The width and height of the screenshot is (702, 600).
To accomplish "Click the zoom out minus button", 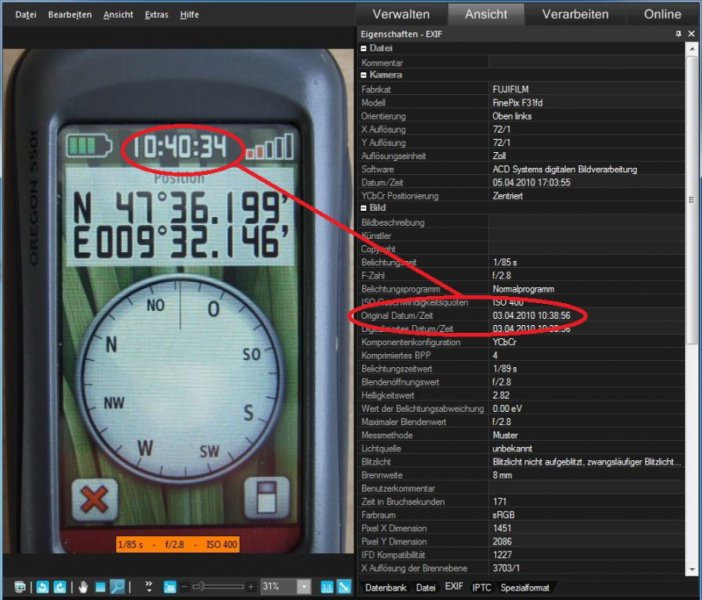I will 184,587.
